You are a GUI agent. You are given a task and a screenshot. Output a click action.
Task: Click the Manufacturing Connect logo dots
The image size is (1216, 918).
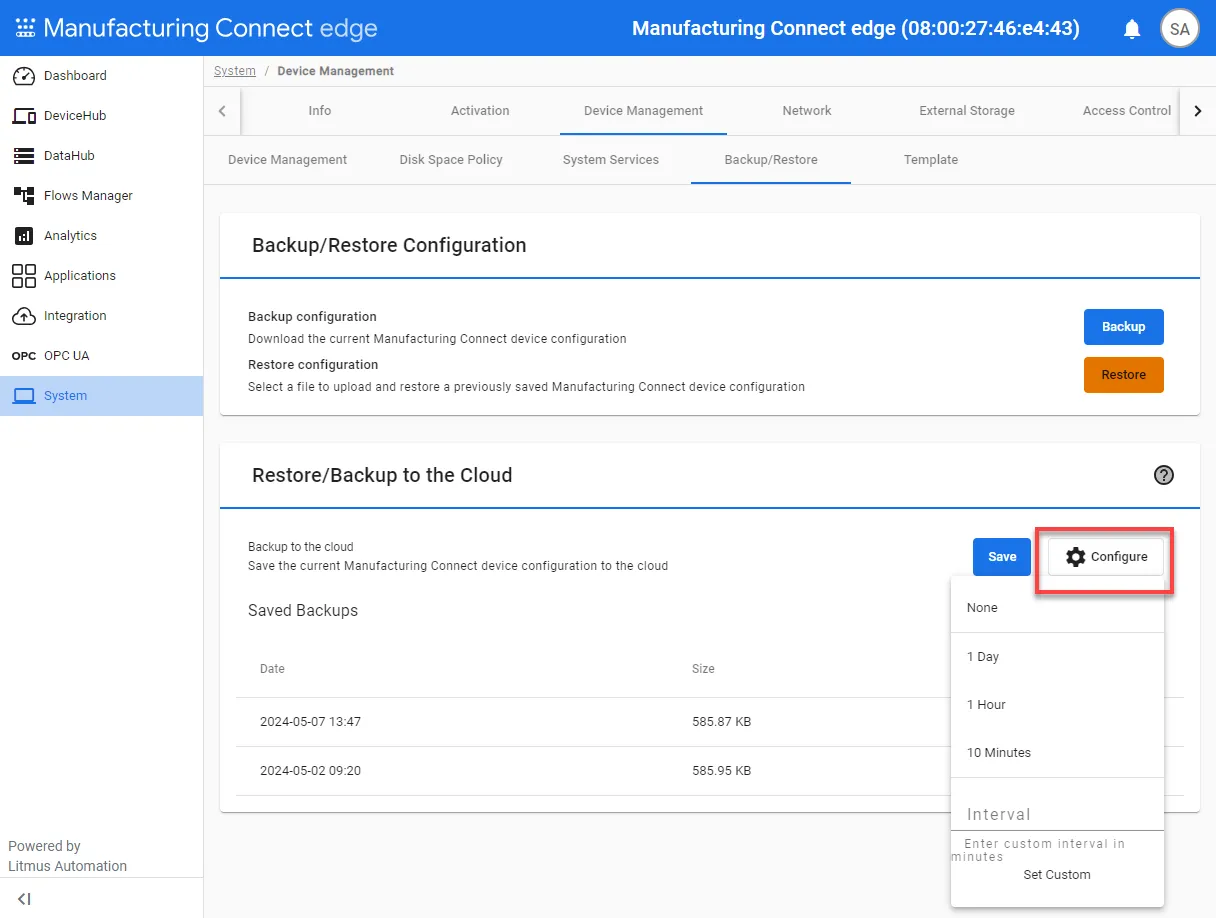(24, 28)
